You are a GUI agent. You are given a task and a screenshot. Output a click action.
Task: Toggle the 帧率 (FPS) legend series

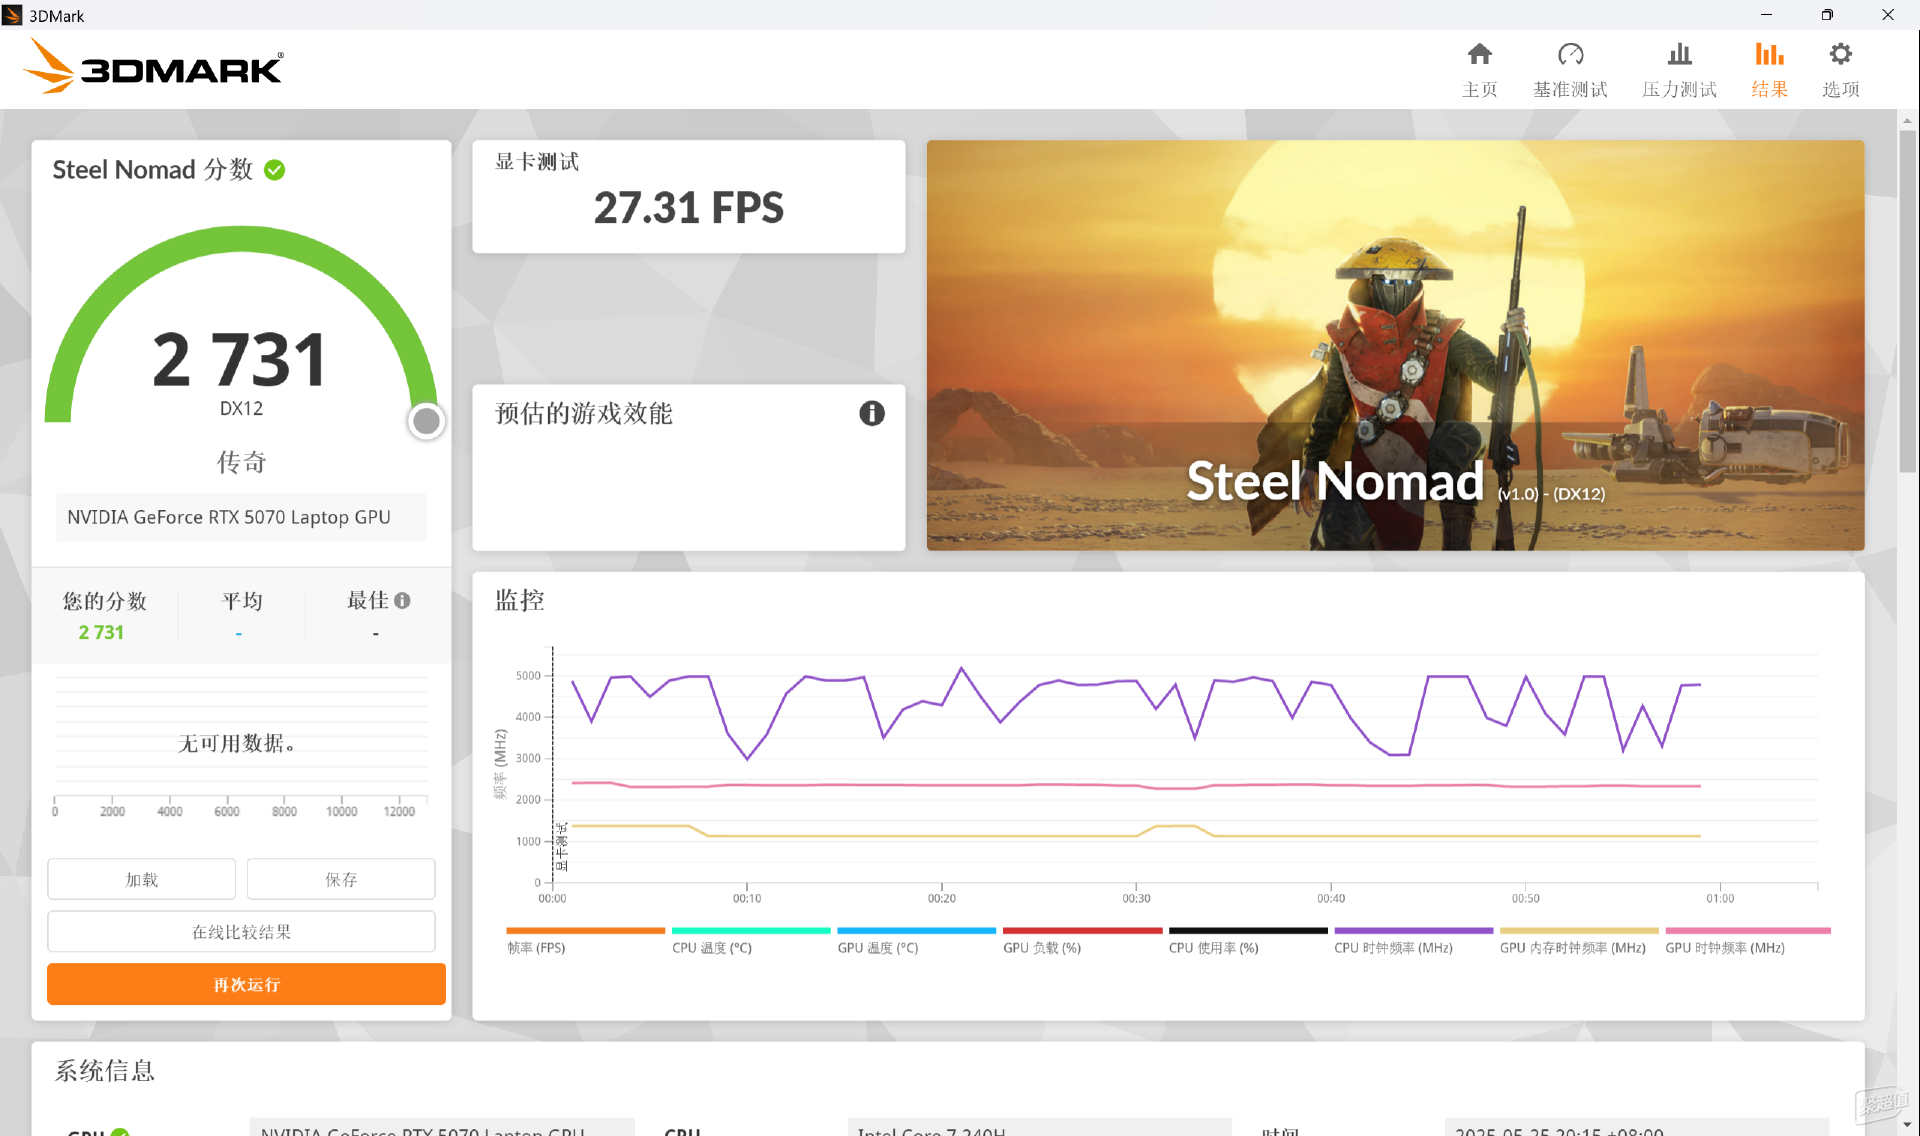[x=585, y=941]
